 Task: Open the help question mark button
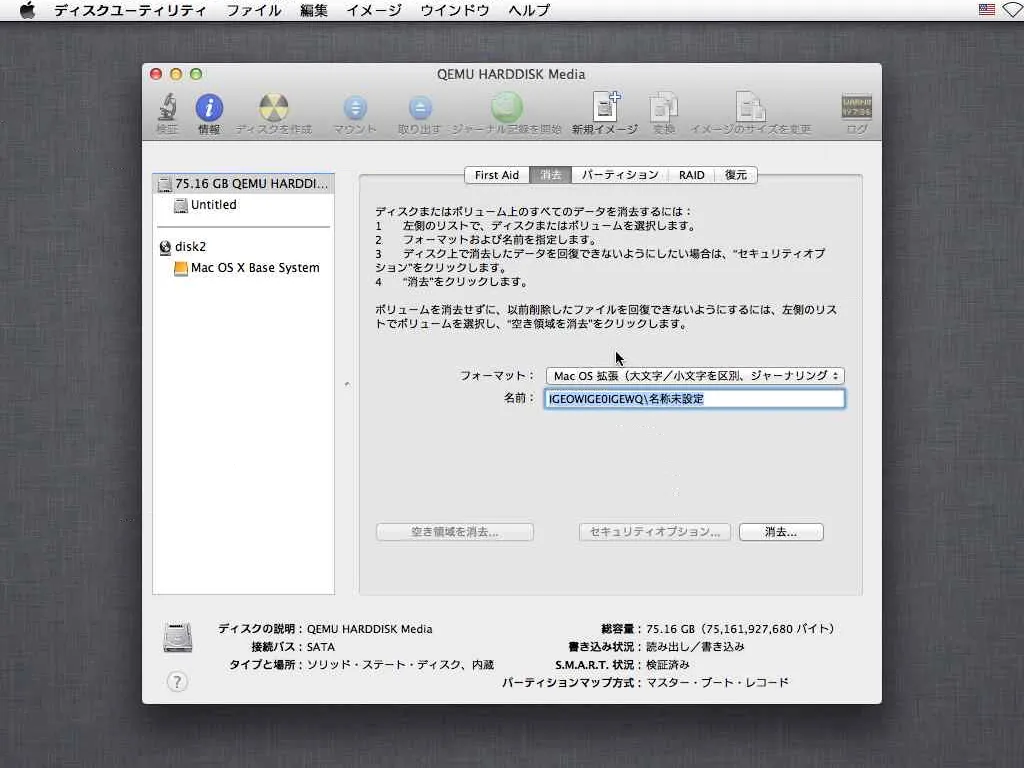[177, 682]
